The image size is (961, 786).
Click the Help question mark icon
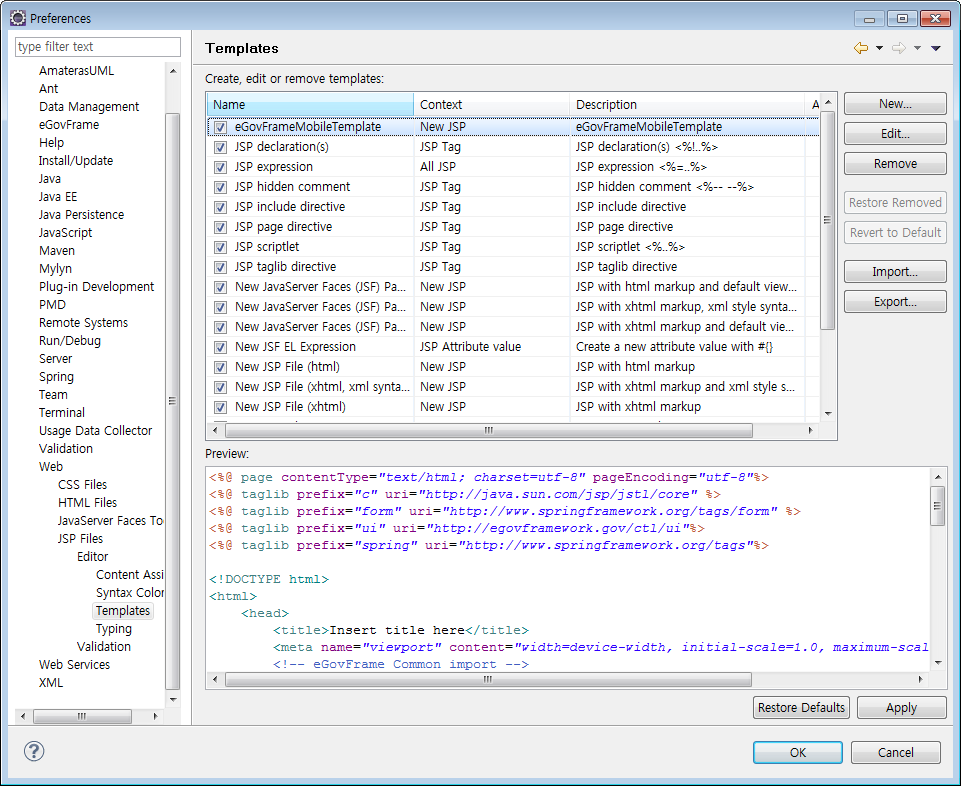[x=34, y=752]
